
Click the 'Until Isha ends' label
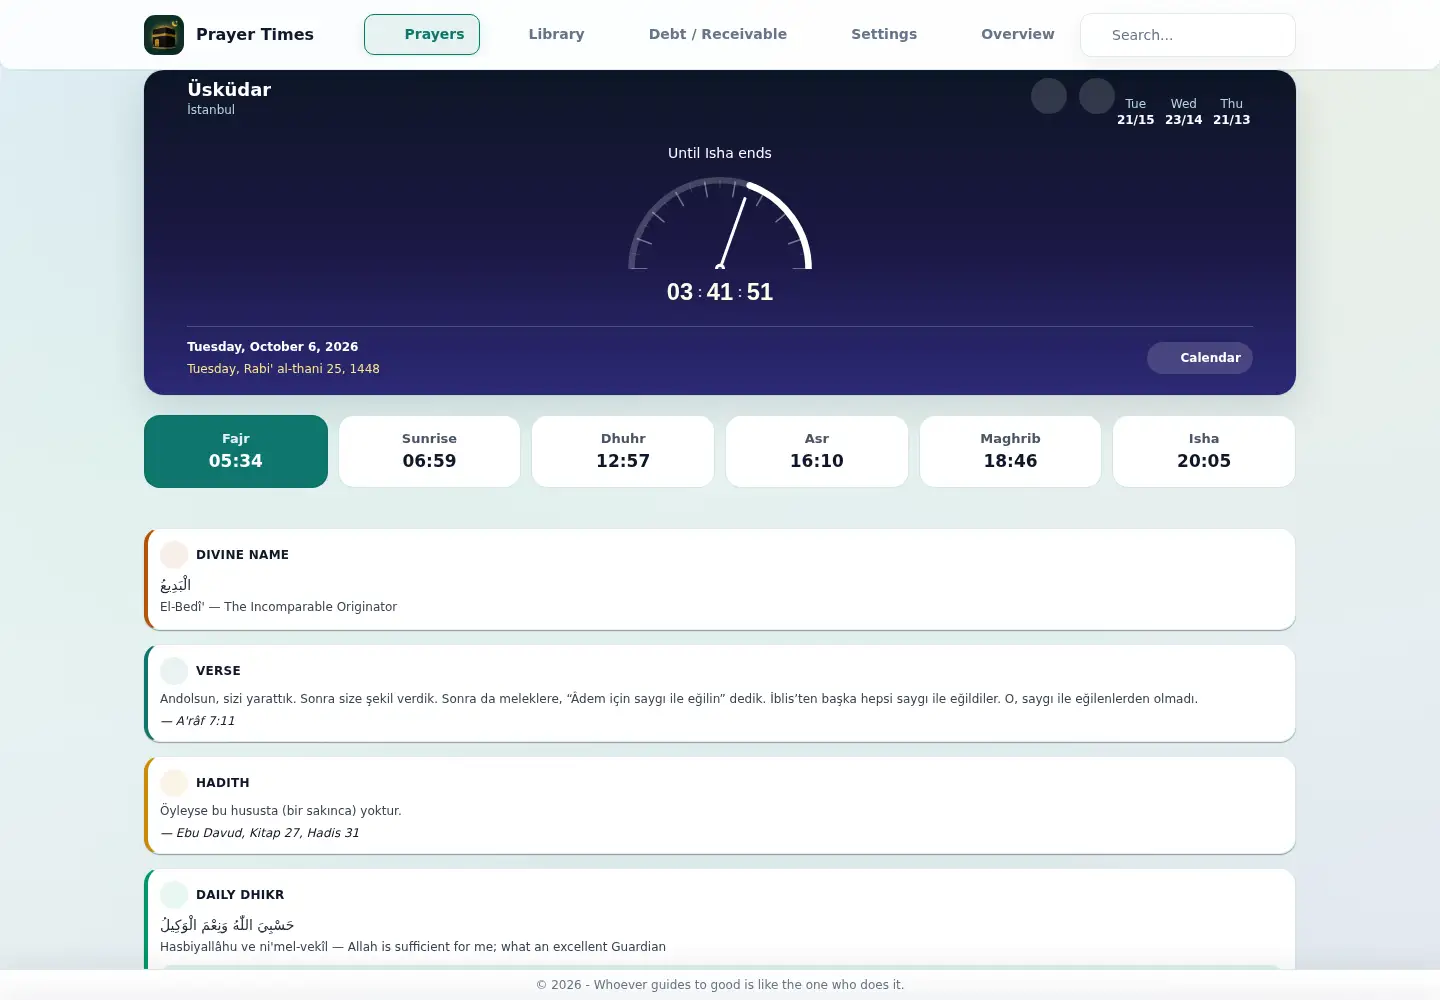click(720, 153)
